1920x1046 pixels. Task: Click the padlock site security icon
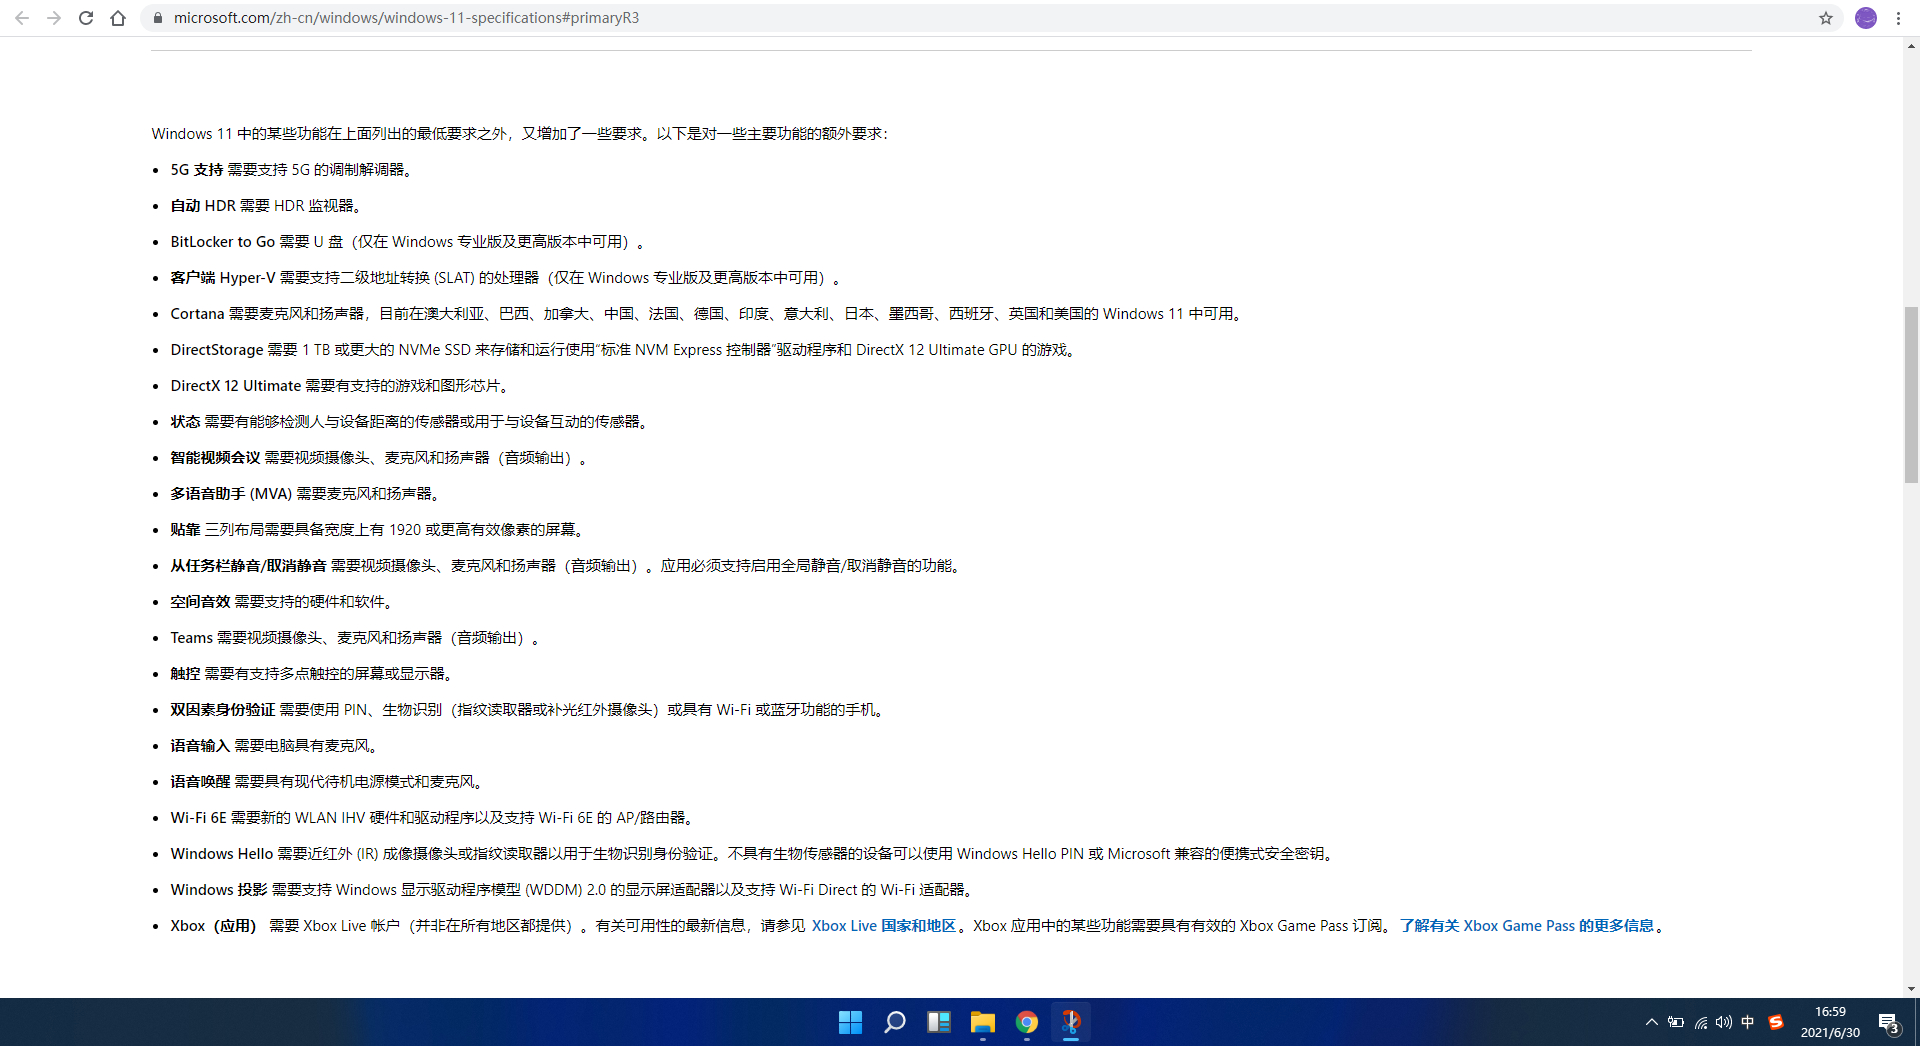156,18
